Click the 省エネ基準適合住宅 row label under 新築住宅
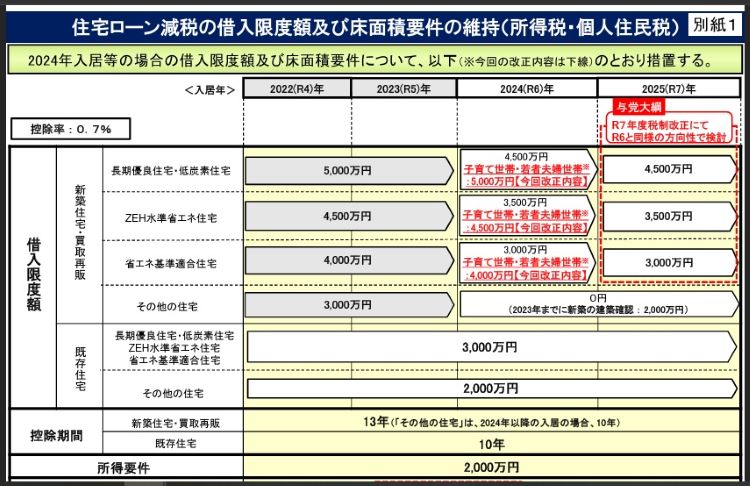 pyautogui.click(x=171, y=264)
